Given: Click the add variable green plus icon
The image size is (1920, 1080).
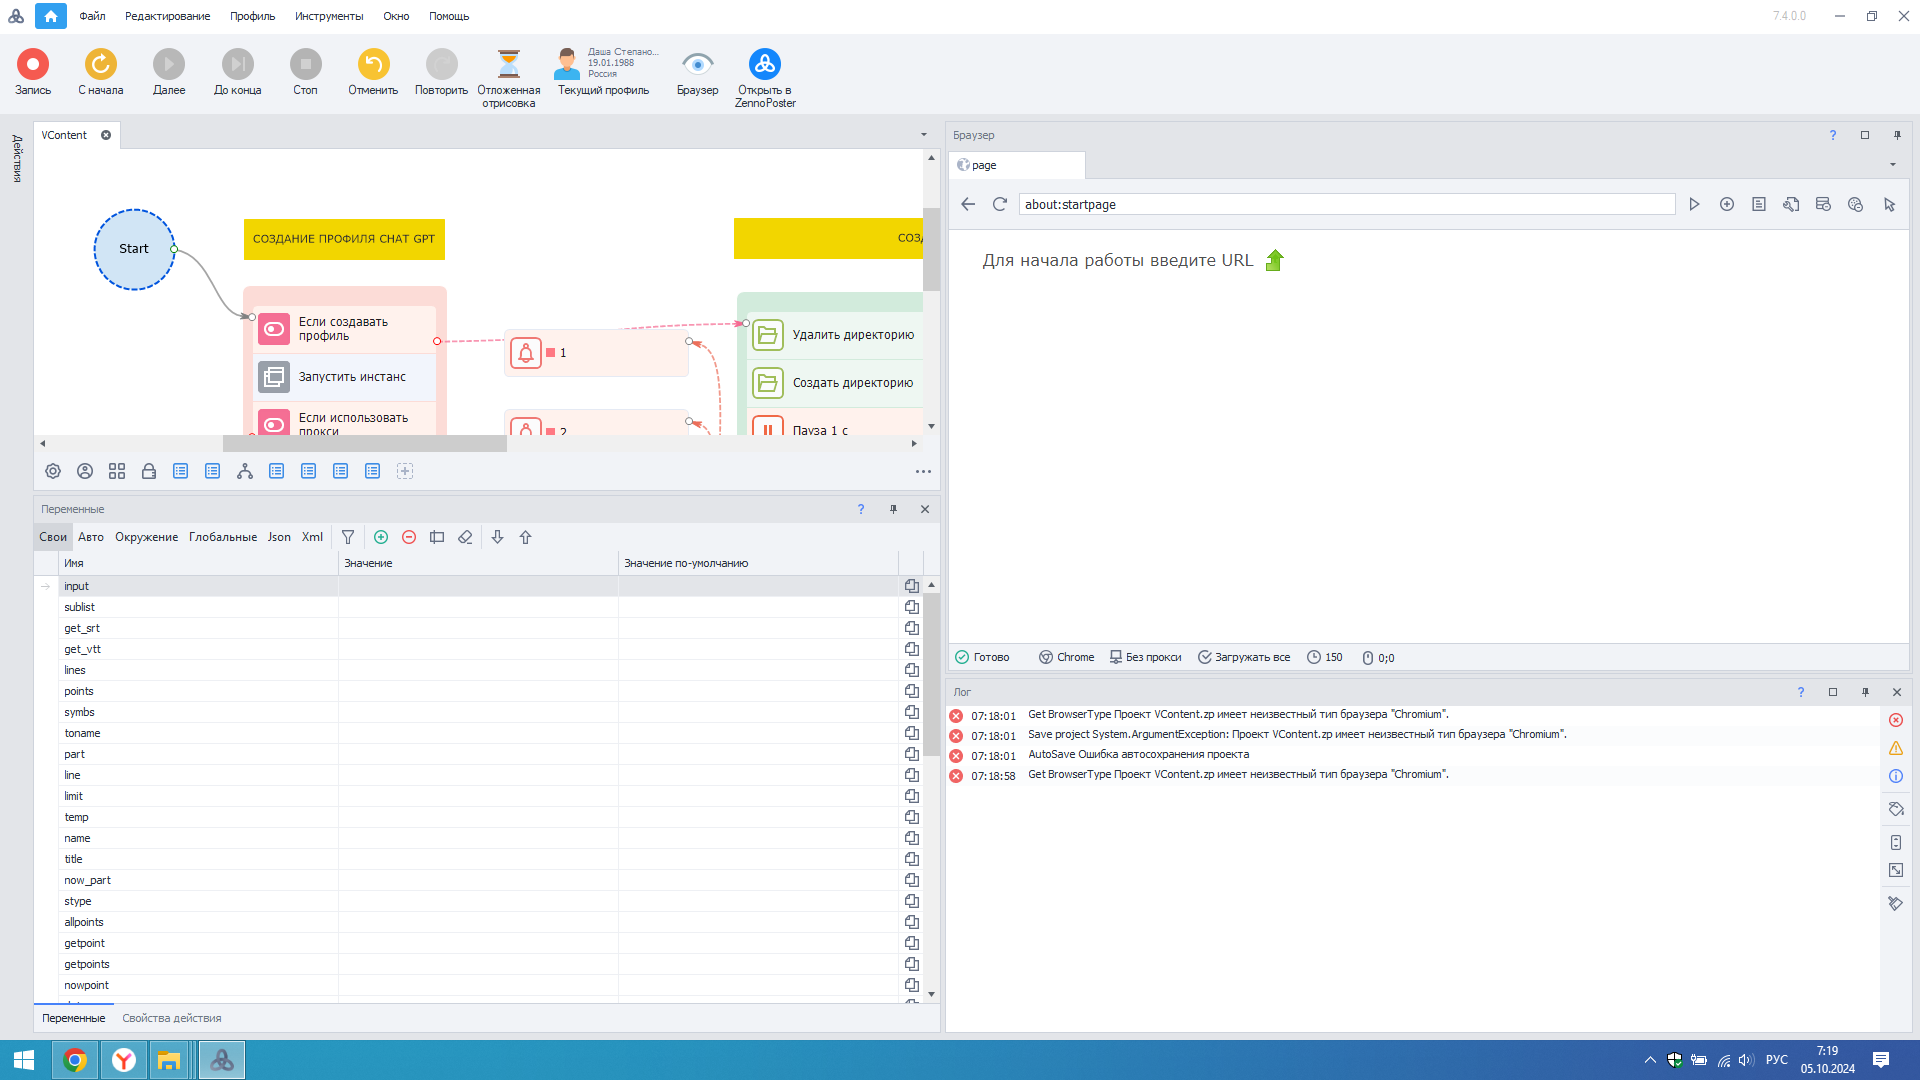Looking at the screenshot, I should point(381,538).
